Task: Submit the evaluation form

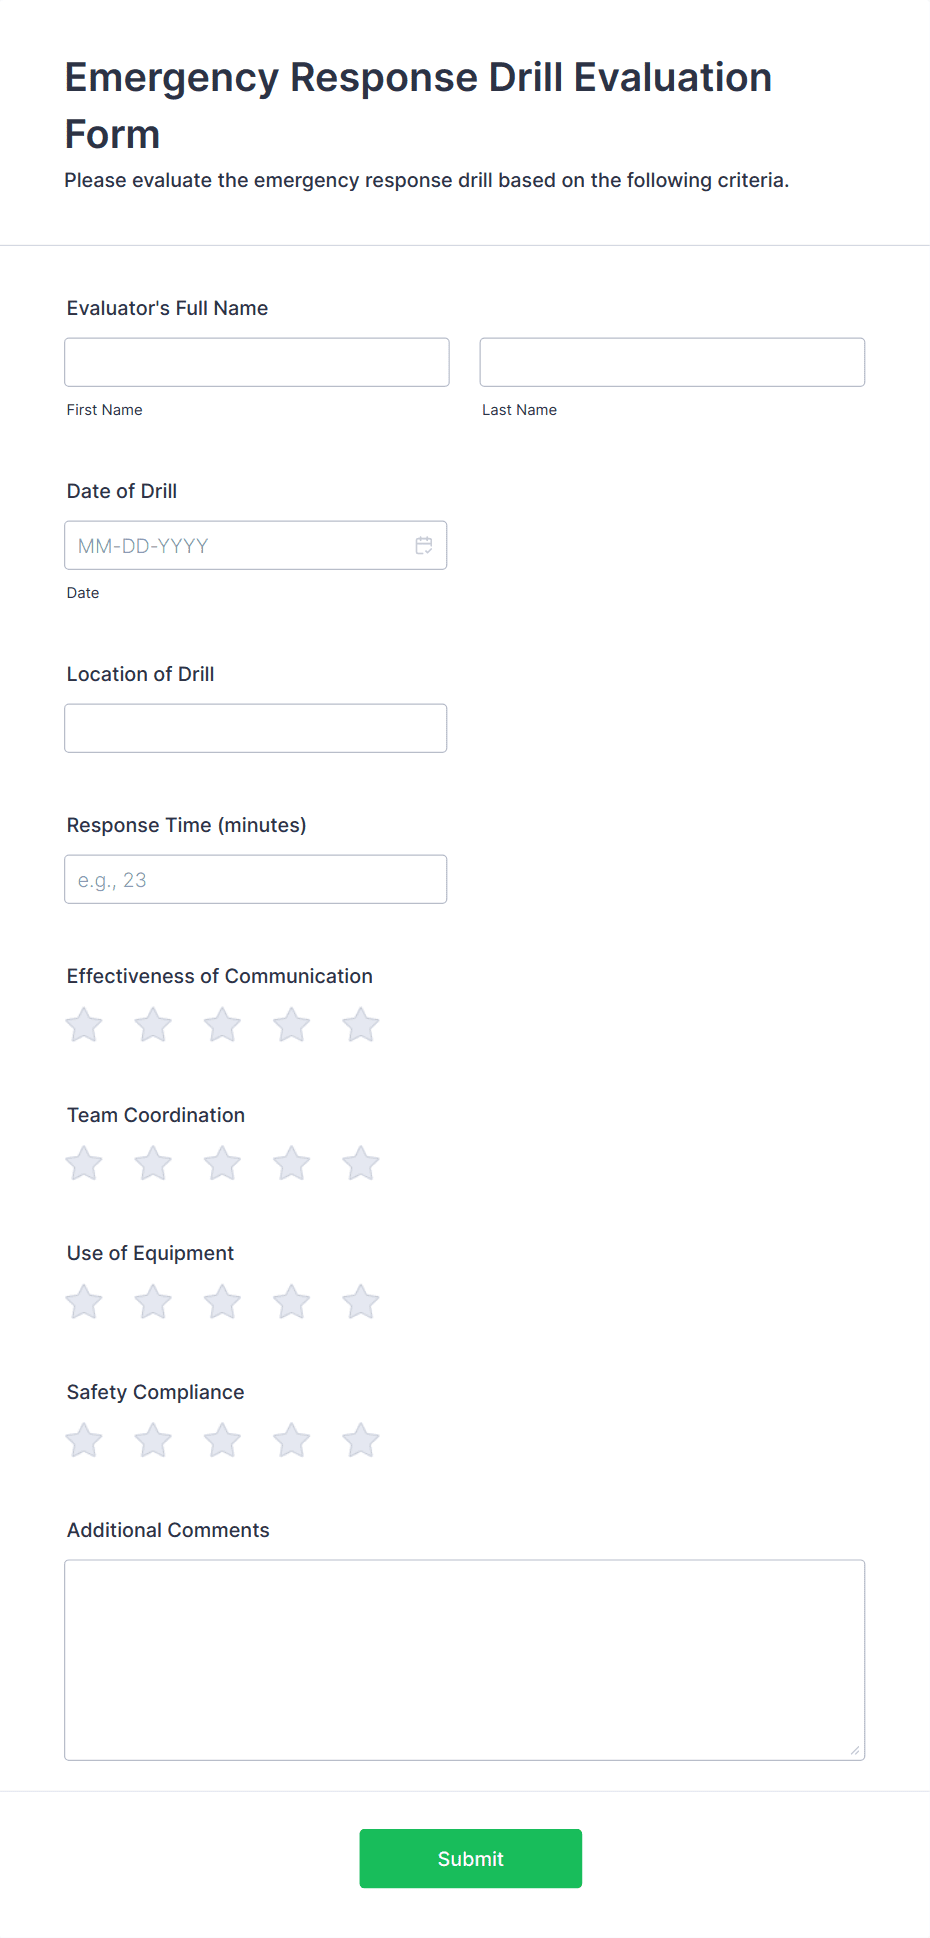Action: pos(471,1858)
